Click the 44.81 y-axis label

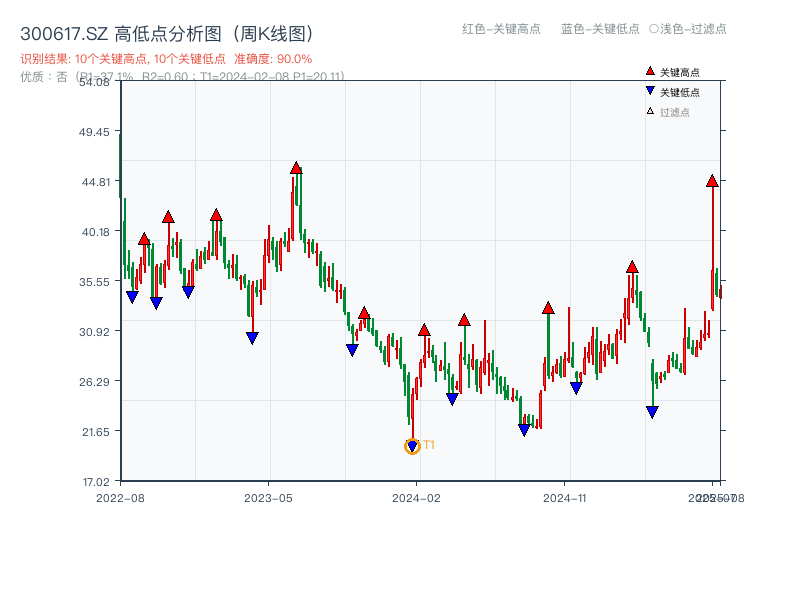(x=95, y=182)
